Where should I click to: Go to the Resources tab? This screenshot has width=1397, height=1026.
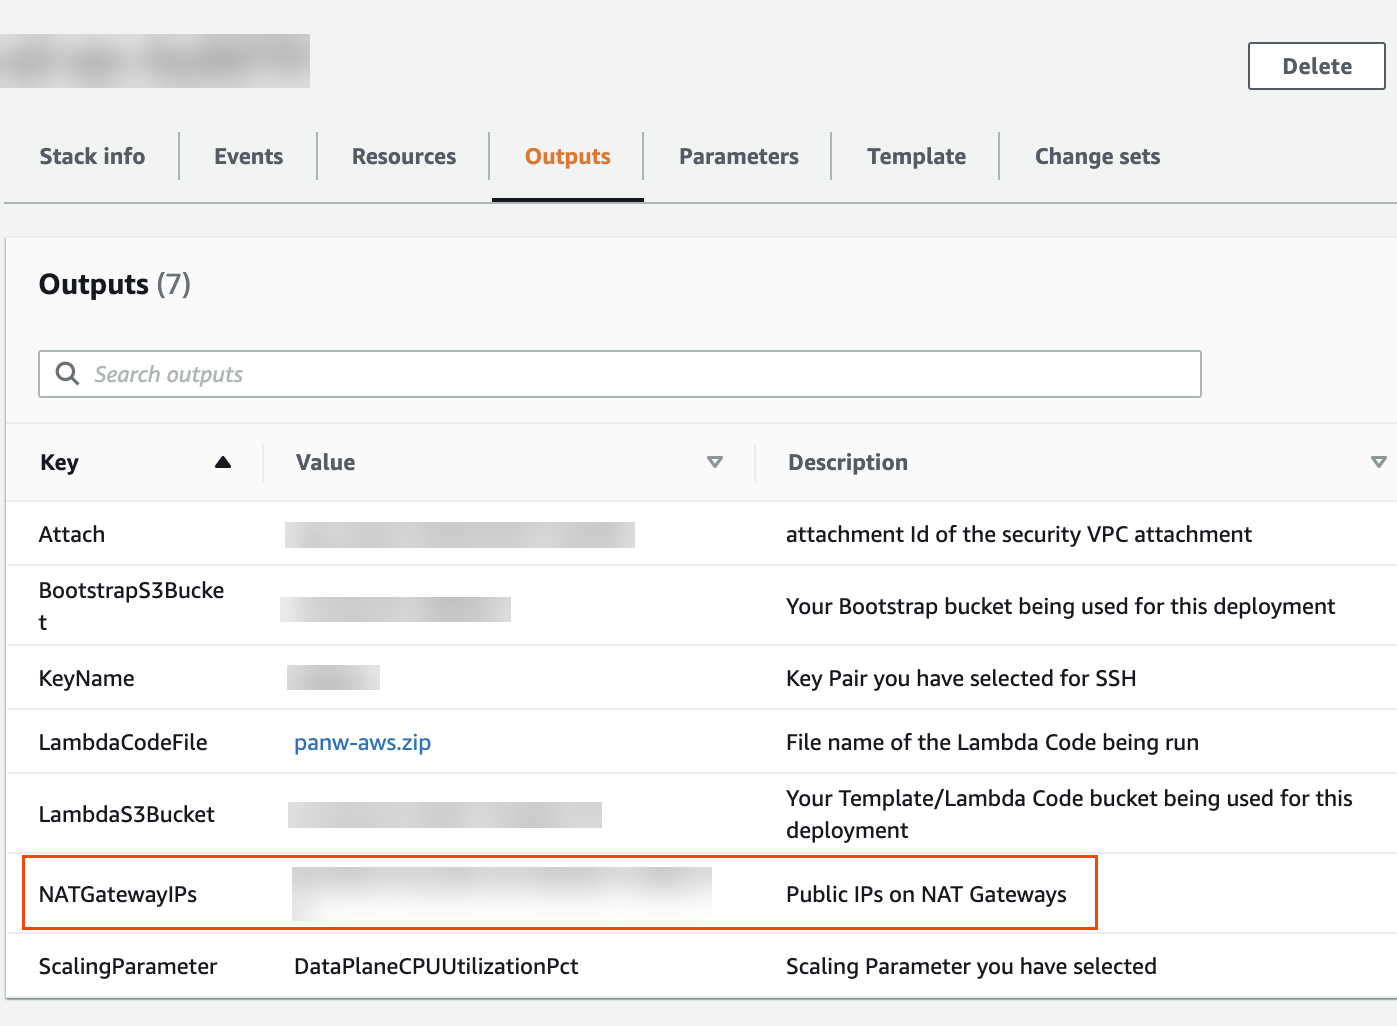click(403, 157)
